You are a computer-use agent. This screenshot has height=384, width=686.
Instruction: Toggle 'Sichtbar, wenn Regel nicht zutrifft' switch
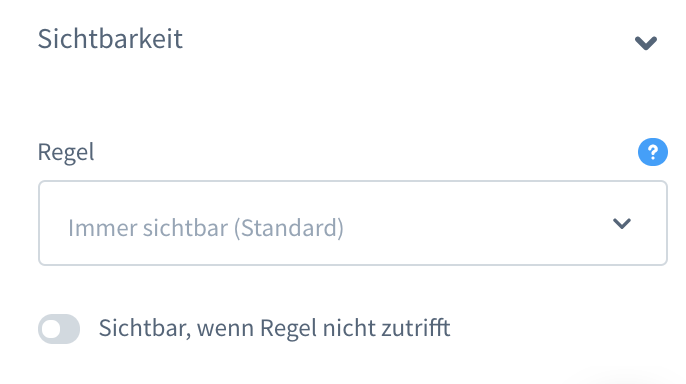tap(59, 329)
